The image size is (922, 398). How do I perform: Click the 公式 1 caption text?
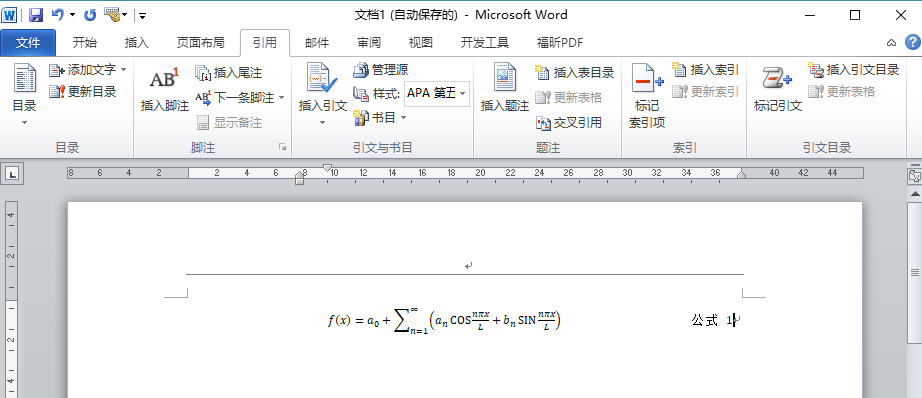tap(713, 320)
